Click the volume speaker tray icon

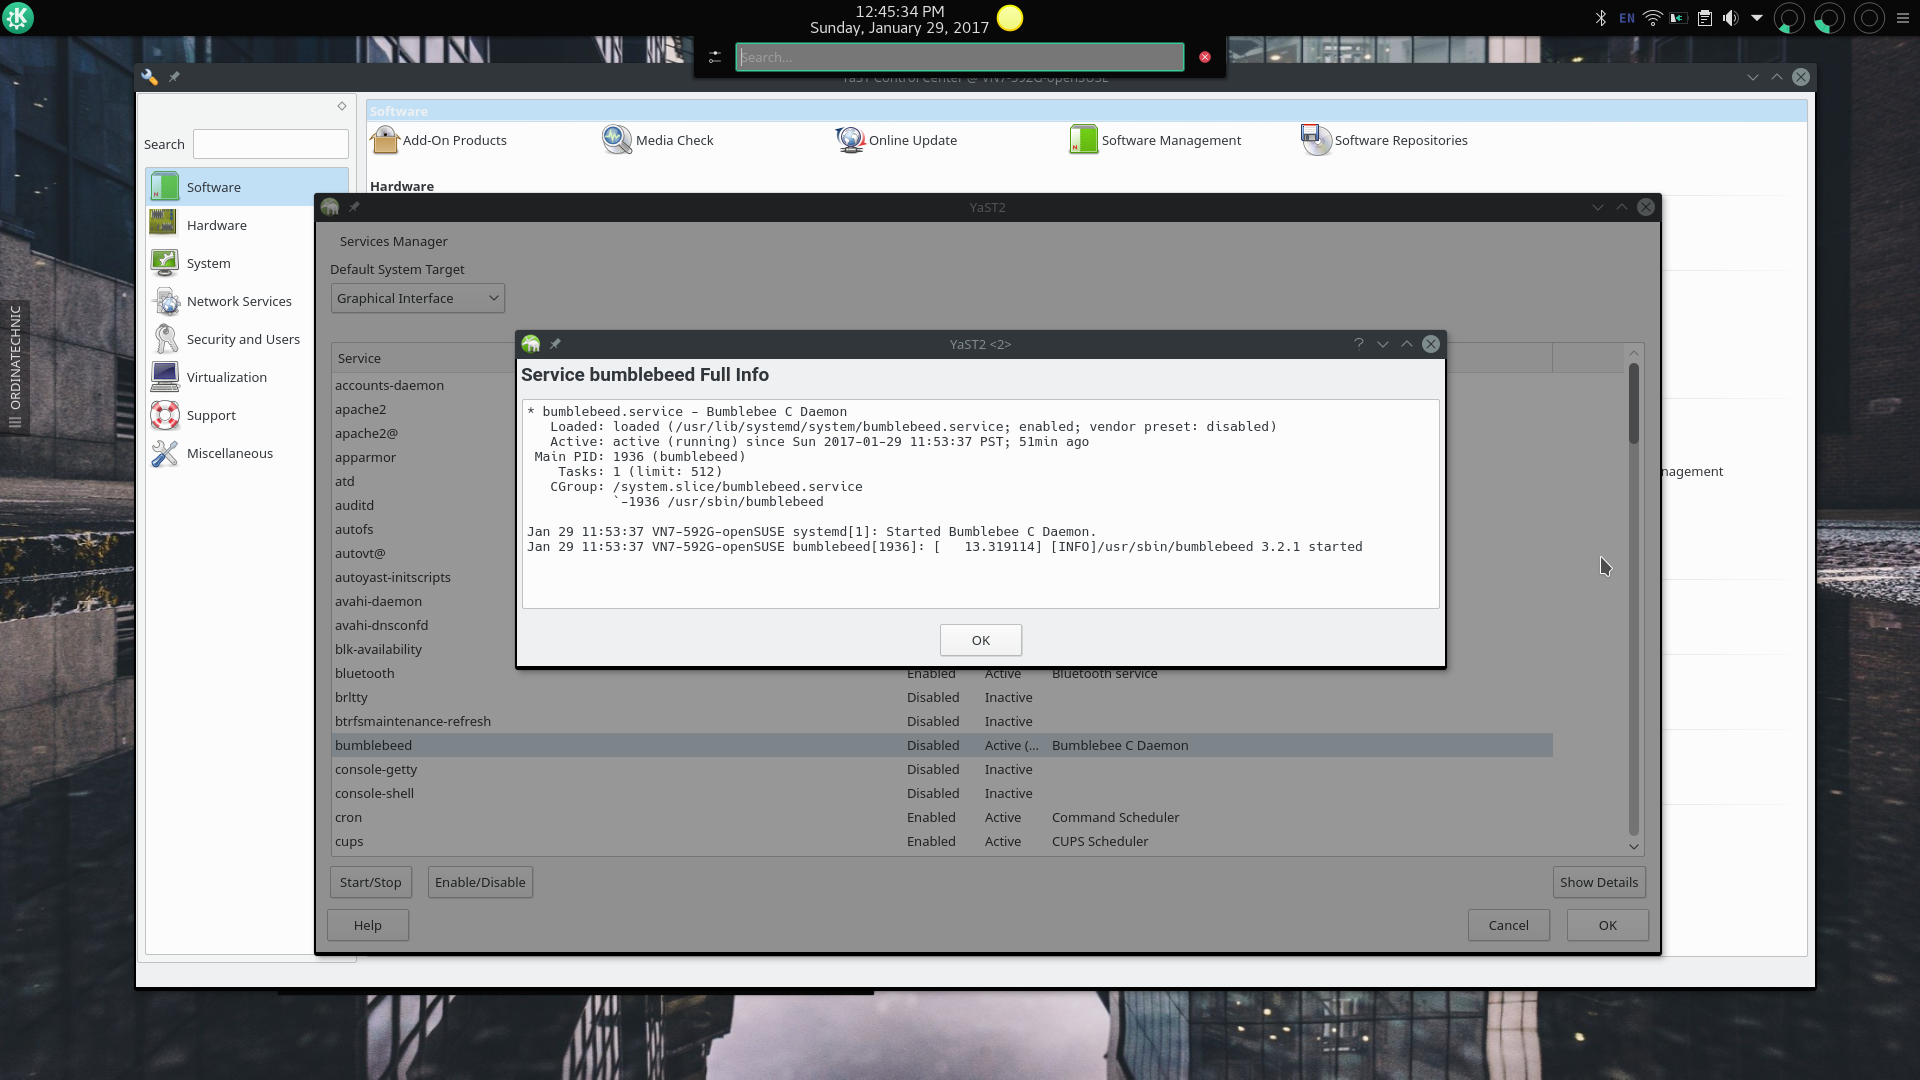(1731, 18)
